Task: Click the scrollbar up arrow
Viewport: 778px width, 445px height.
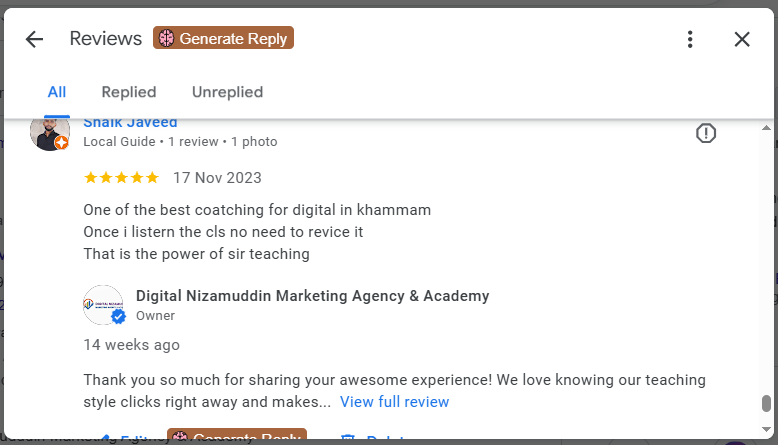Action: tap(766, 128)
